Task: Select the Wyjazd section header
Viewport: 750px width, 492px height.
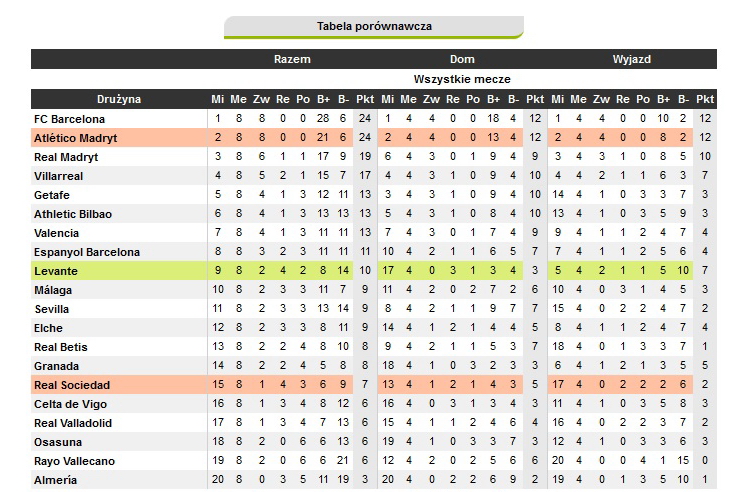Action: 632,59
